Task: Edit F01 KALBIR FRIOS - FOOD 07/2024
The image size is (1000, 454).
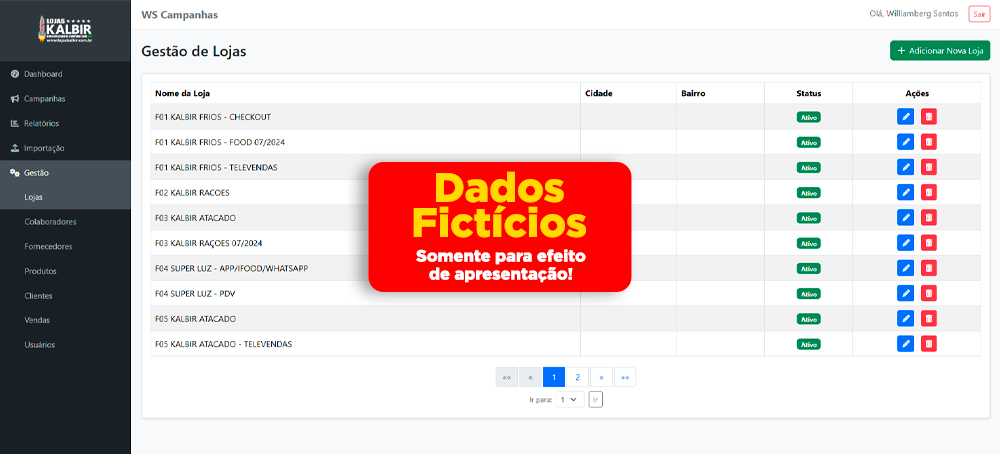Action: 905,142
